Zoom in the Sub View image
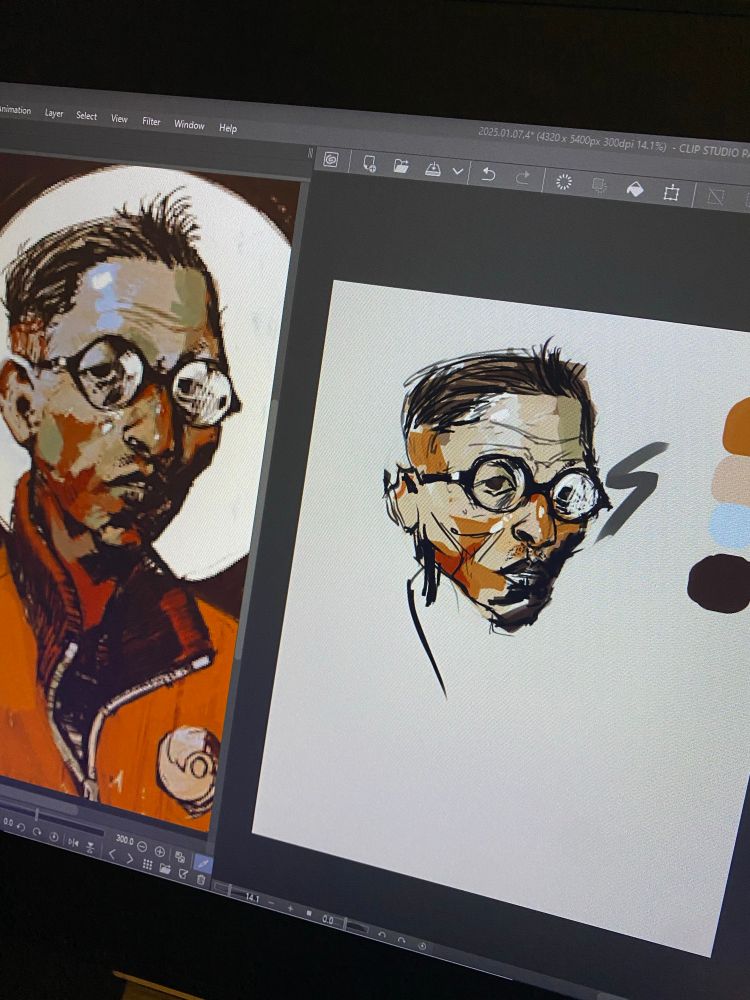 click(159, 851)
